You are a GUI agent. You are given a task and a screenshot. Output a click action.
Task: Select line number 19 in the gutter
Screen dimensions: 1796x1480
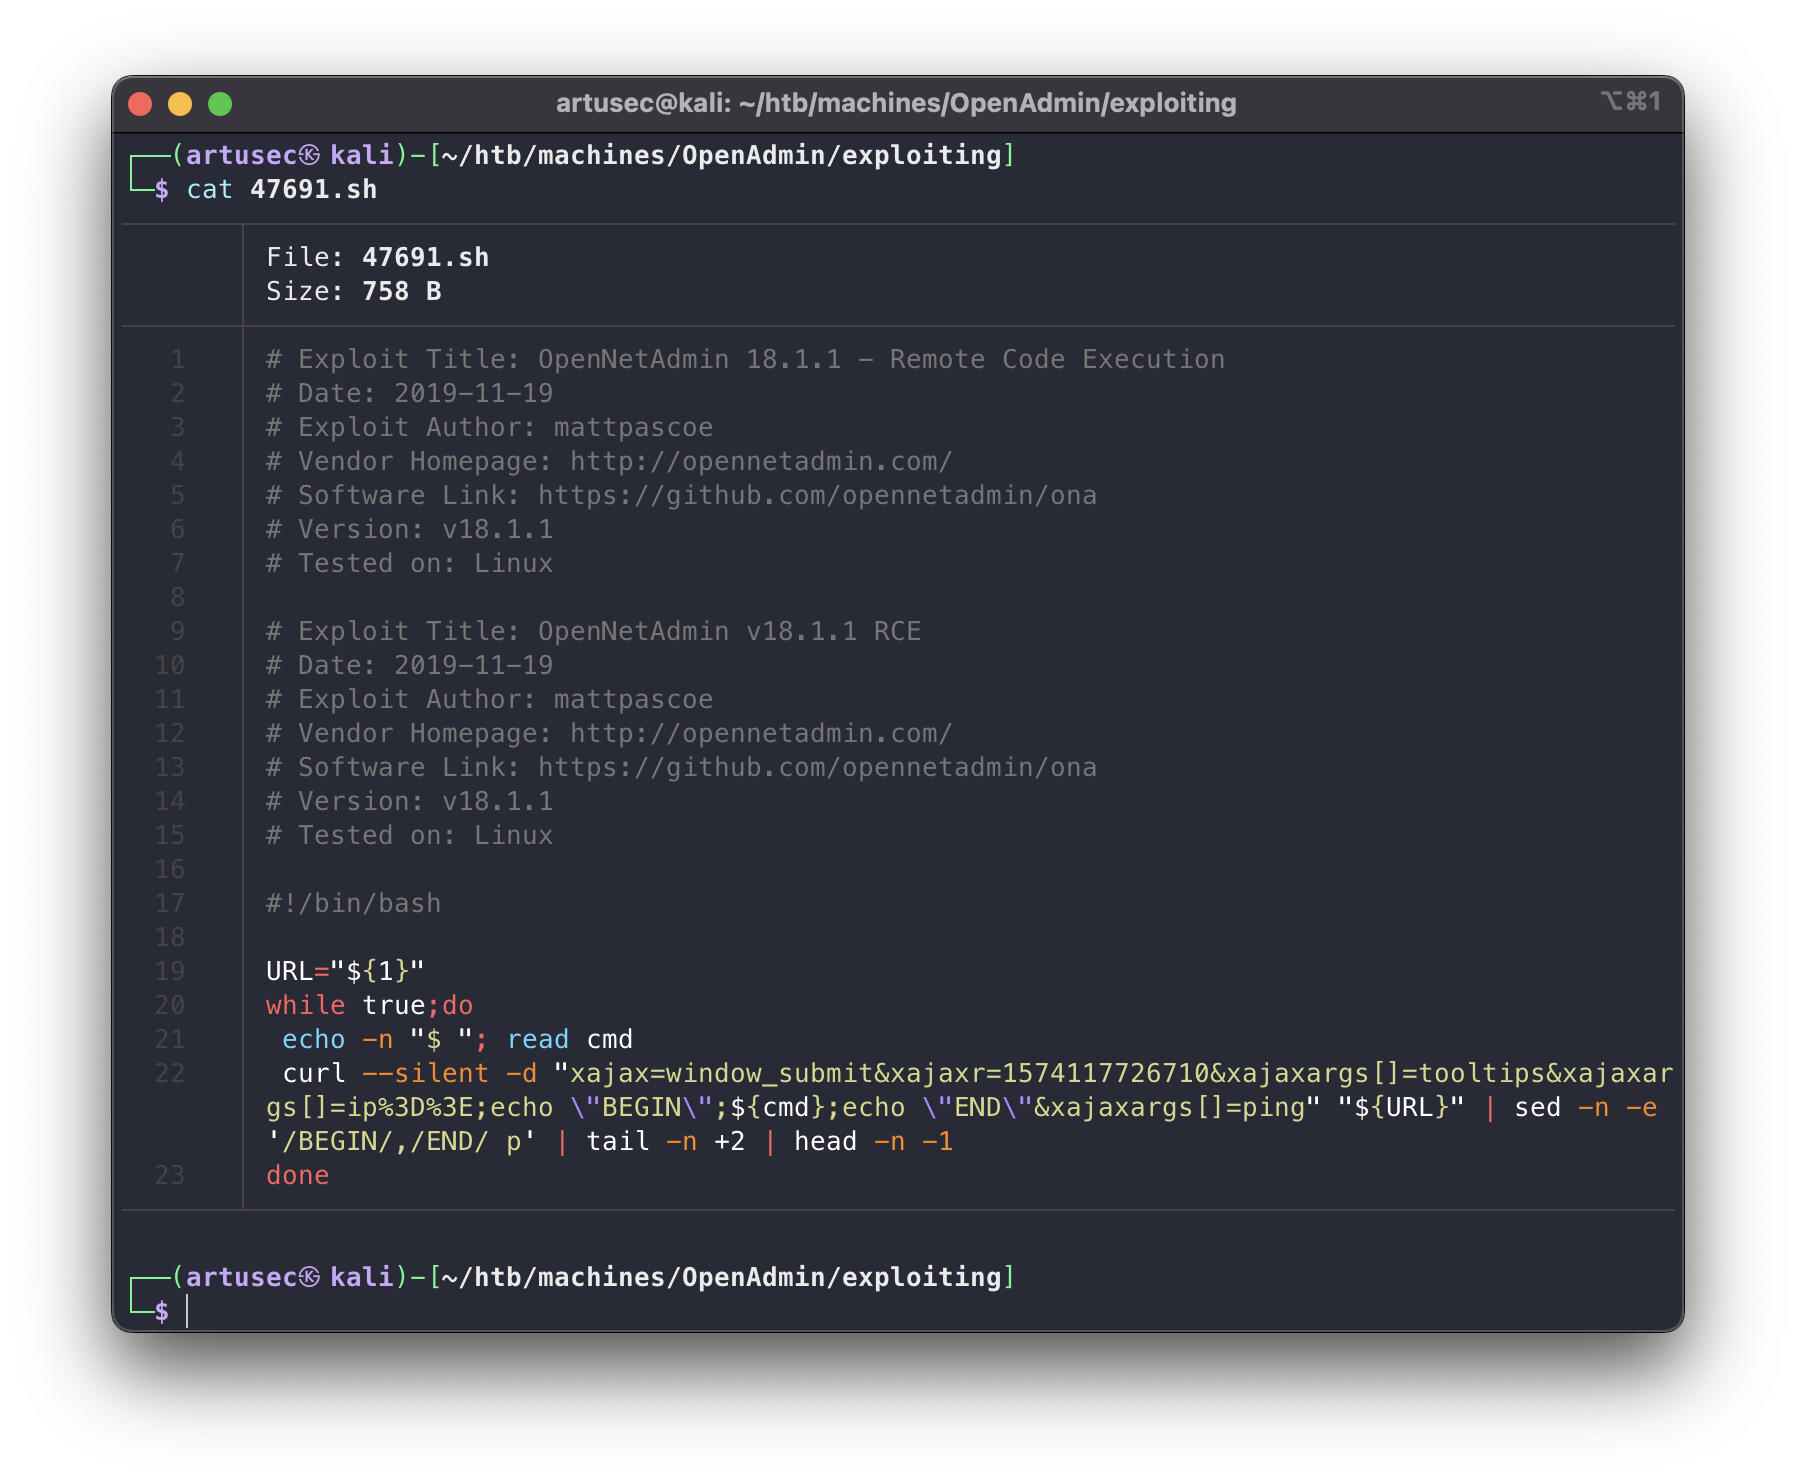170,970
